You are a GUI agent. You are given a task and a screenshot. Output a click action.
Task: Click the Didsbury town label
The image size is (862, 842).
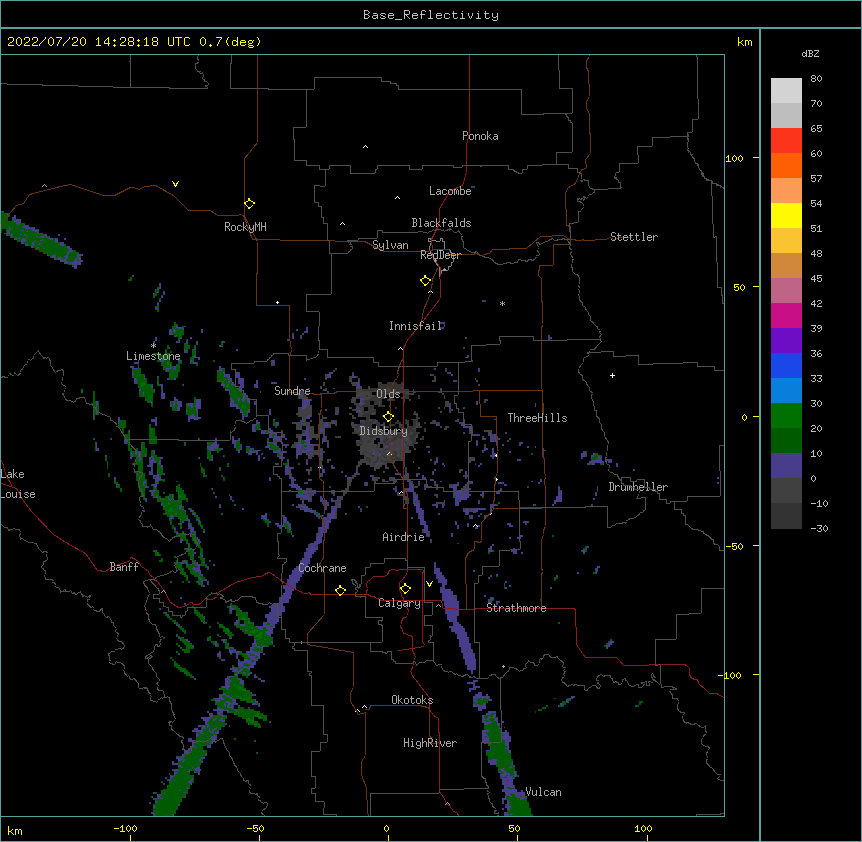pos(384,431)
